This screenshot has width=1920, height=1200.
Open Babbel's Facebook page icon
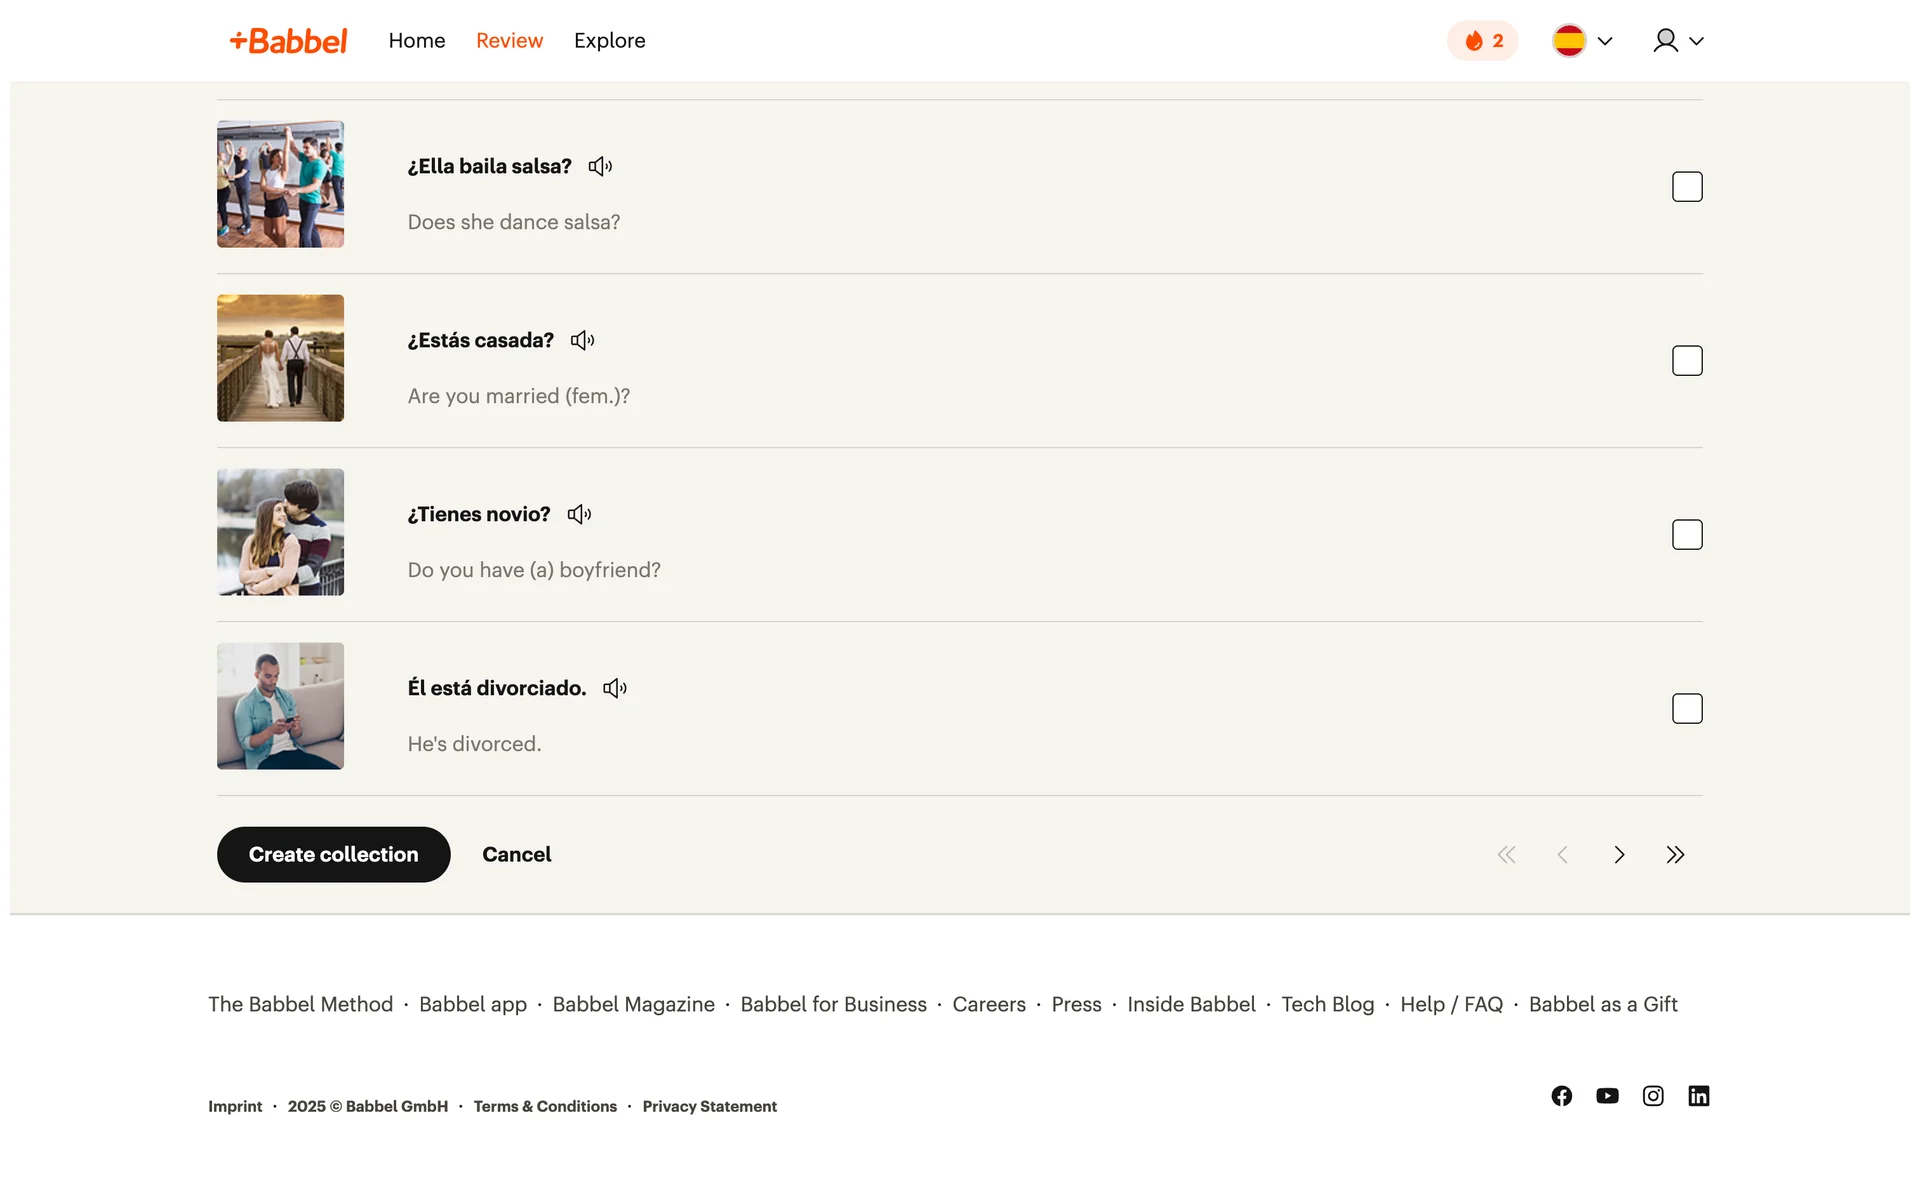1561,1096
